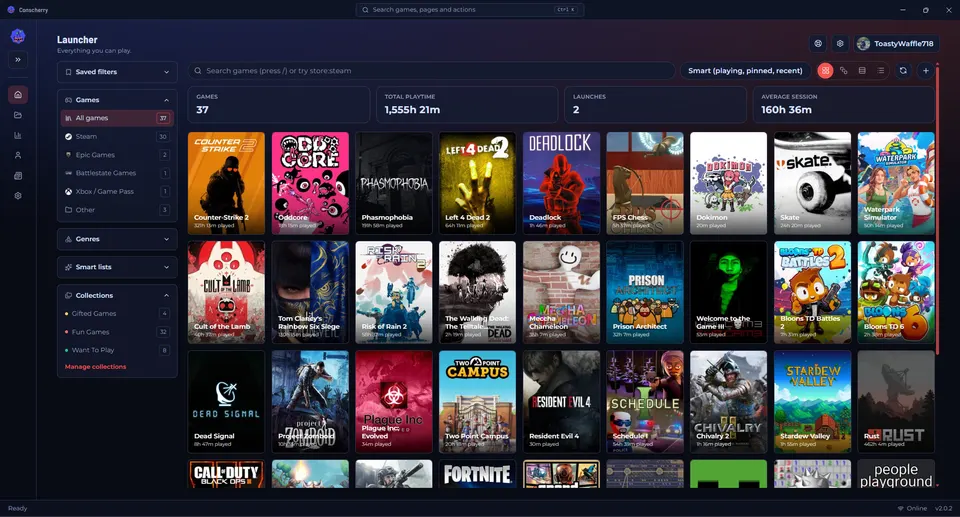Switch to the grid view layout
This screenshot has width=960, height=517.
point(825,70)
